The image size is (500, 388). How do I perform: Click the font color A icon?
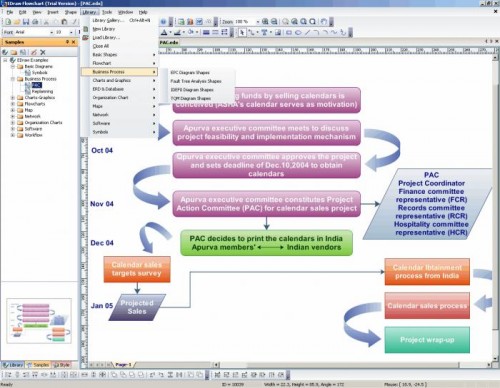(x=164, y=32)
